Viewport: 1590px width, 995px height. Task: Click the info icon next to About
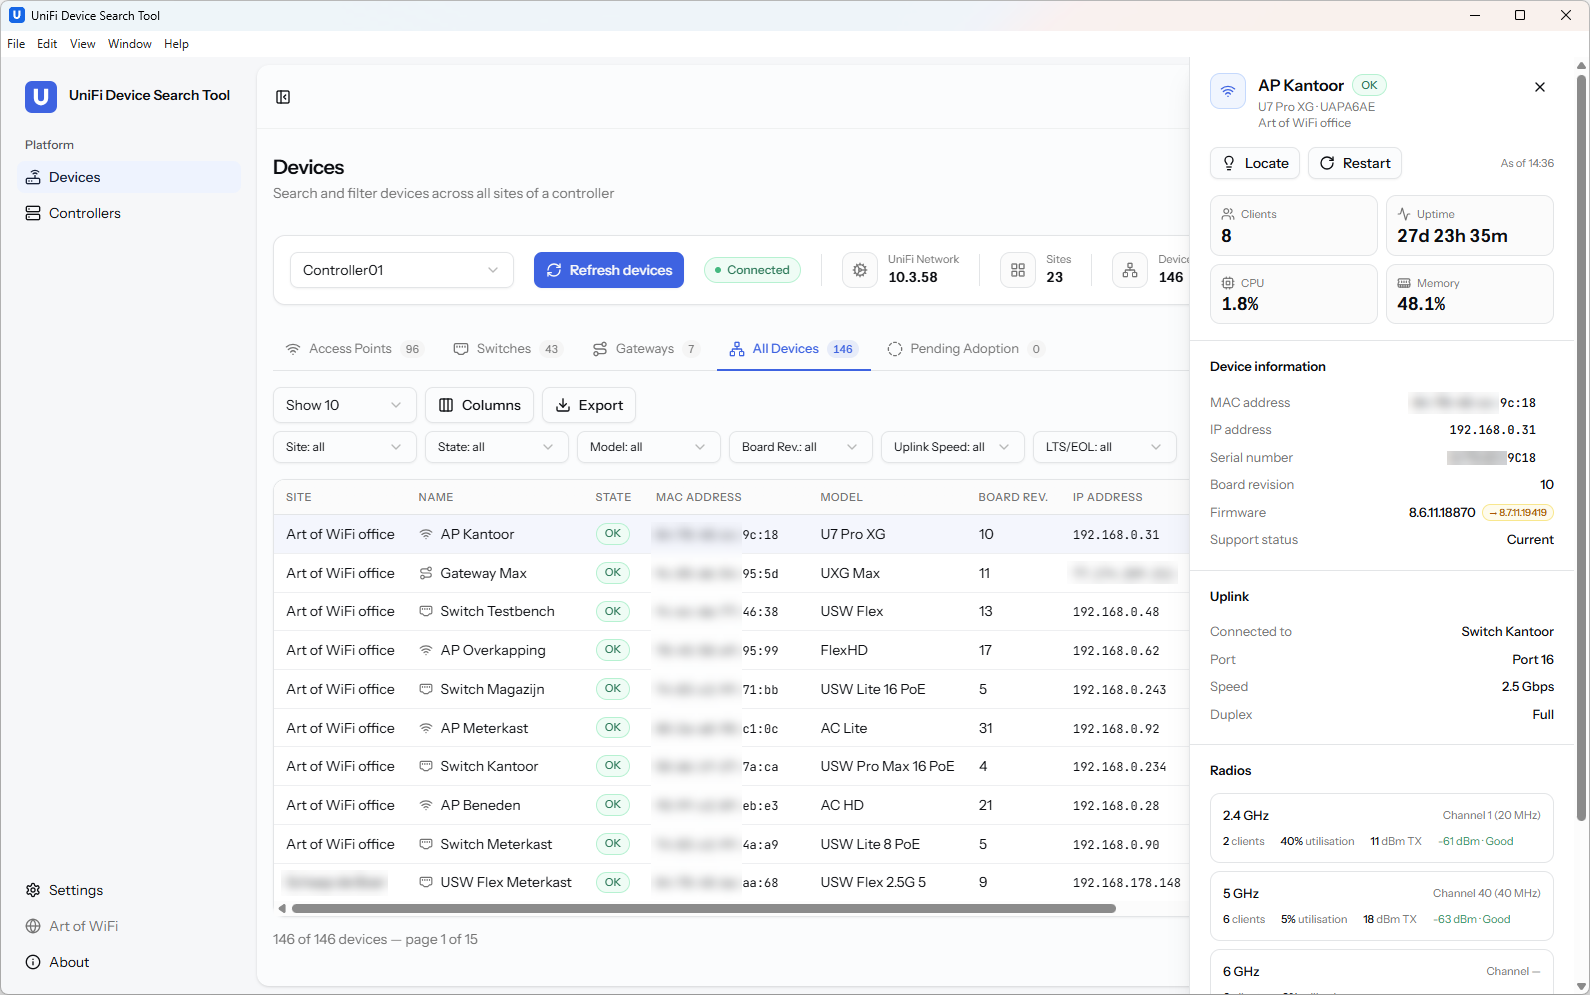pyautogui.click(x=33, y=962)
